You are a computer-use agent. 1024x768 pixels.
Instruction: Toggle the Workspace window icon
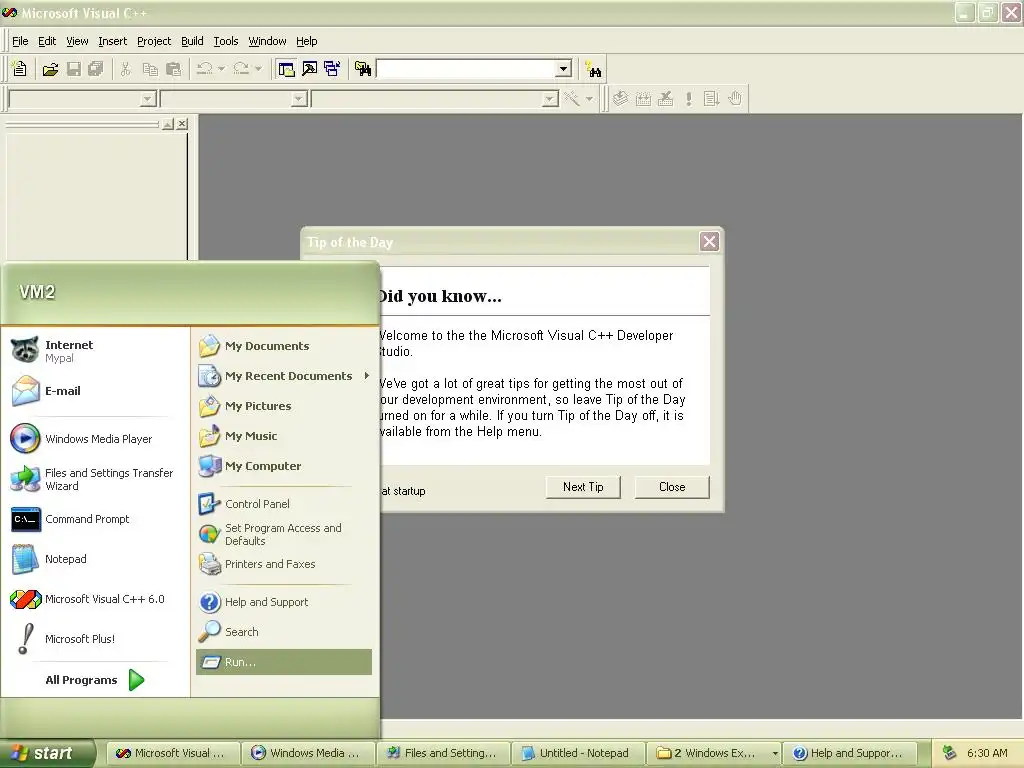tap(286, 69)
